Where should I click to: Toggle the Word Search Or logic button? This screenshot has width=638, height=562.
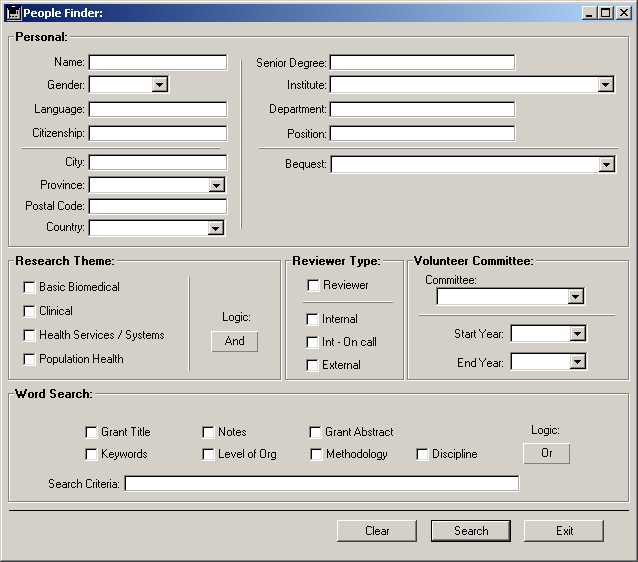tap(546, 453)
